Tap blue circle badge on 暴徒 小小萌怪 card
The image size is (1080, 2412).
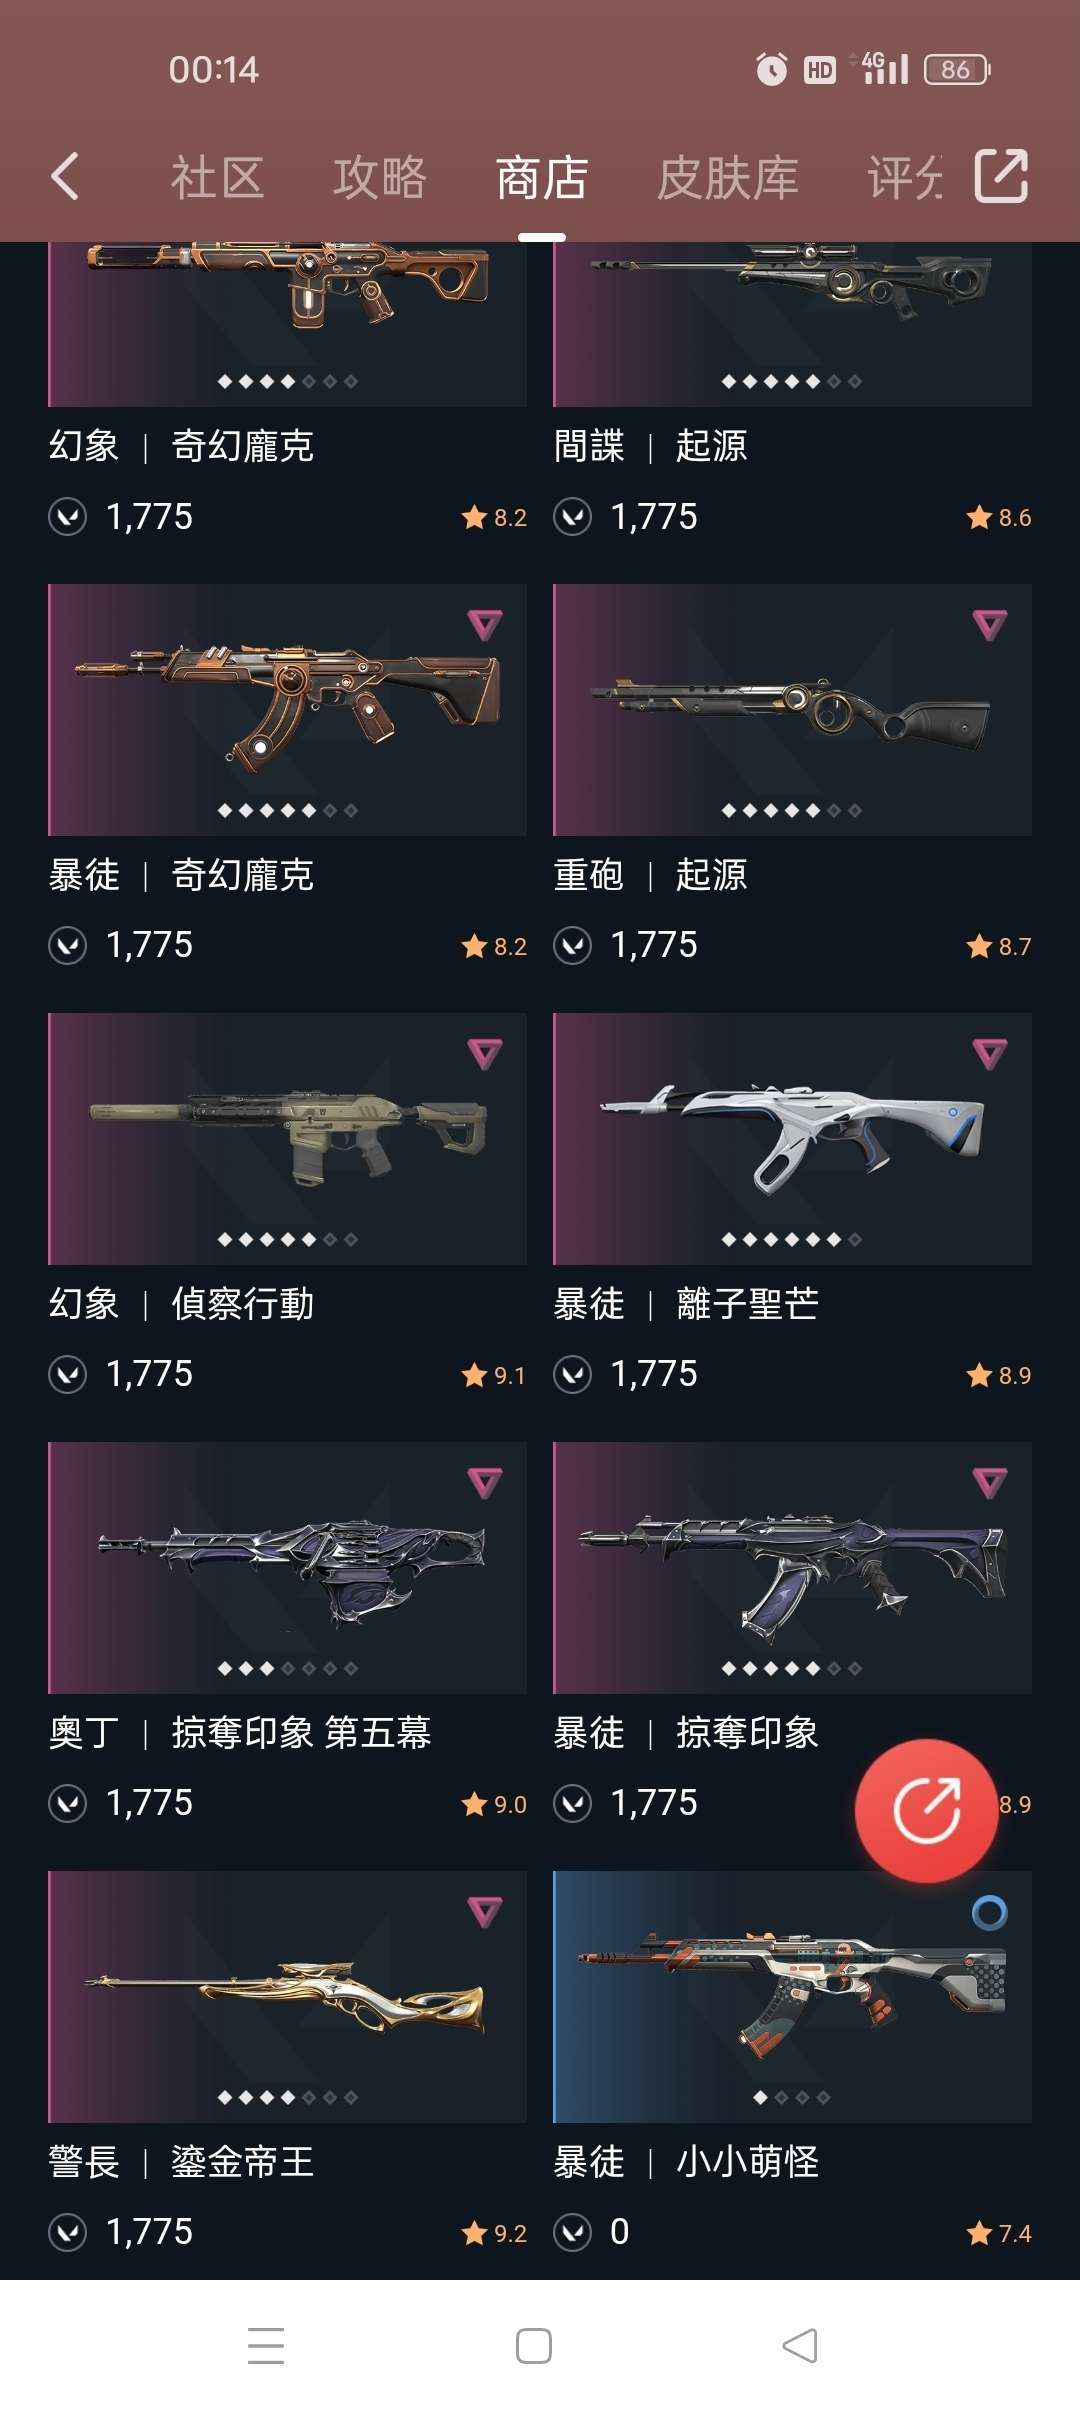coord(990,1913)
